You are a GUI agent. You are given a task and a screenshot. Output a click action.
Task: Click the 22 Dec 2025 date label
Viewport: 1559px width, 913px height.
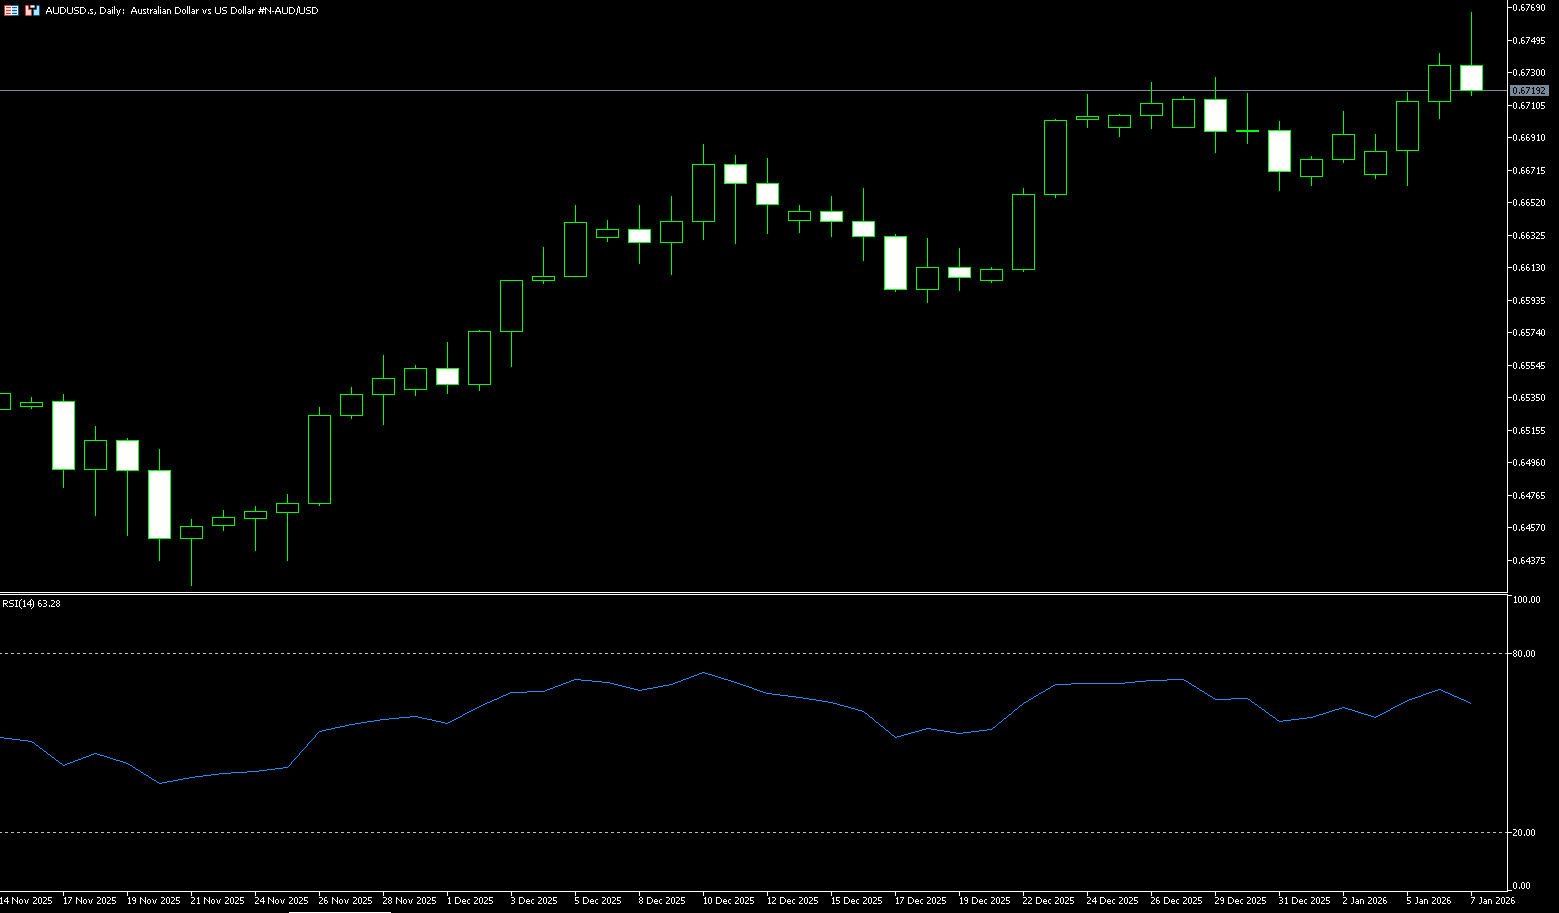[1049, 901]
